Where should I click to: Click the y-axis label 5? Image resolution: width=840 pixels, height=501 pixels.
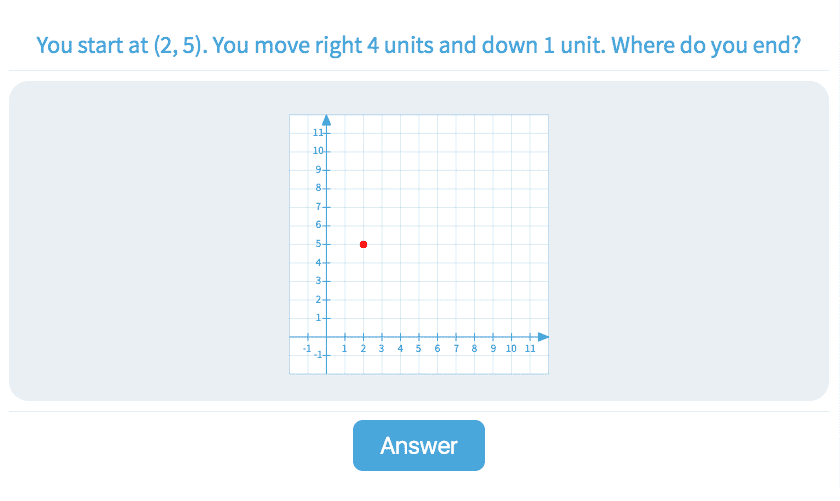click(x=317, y=244)
